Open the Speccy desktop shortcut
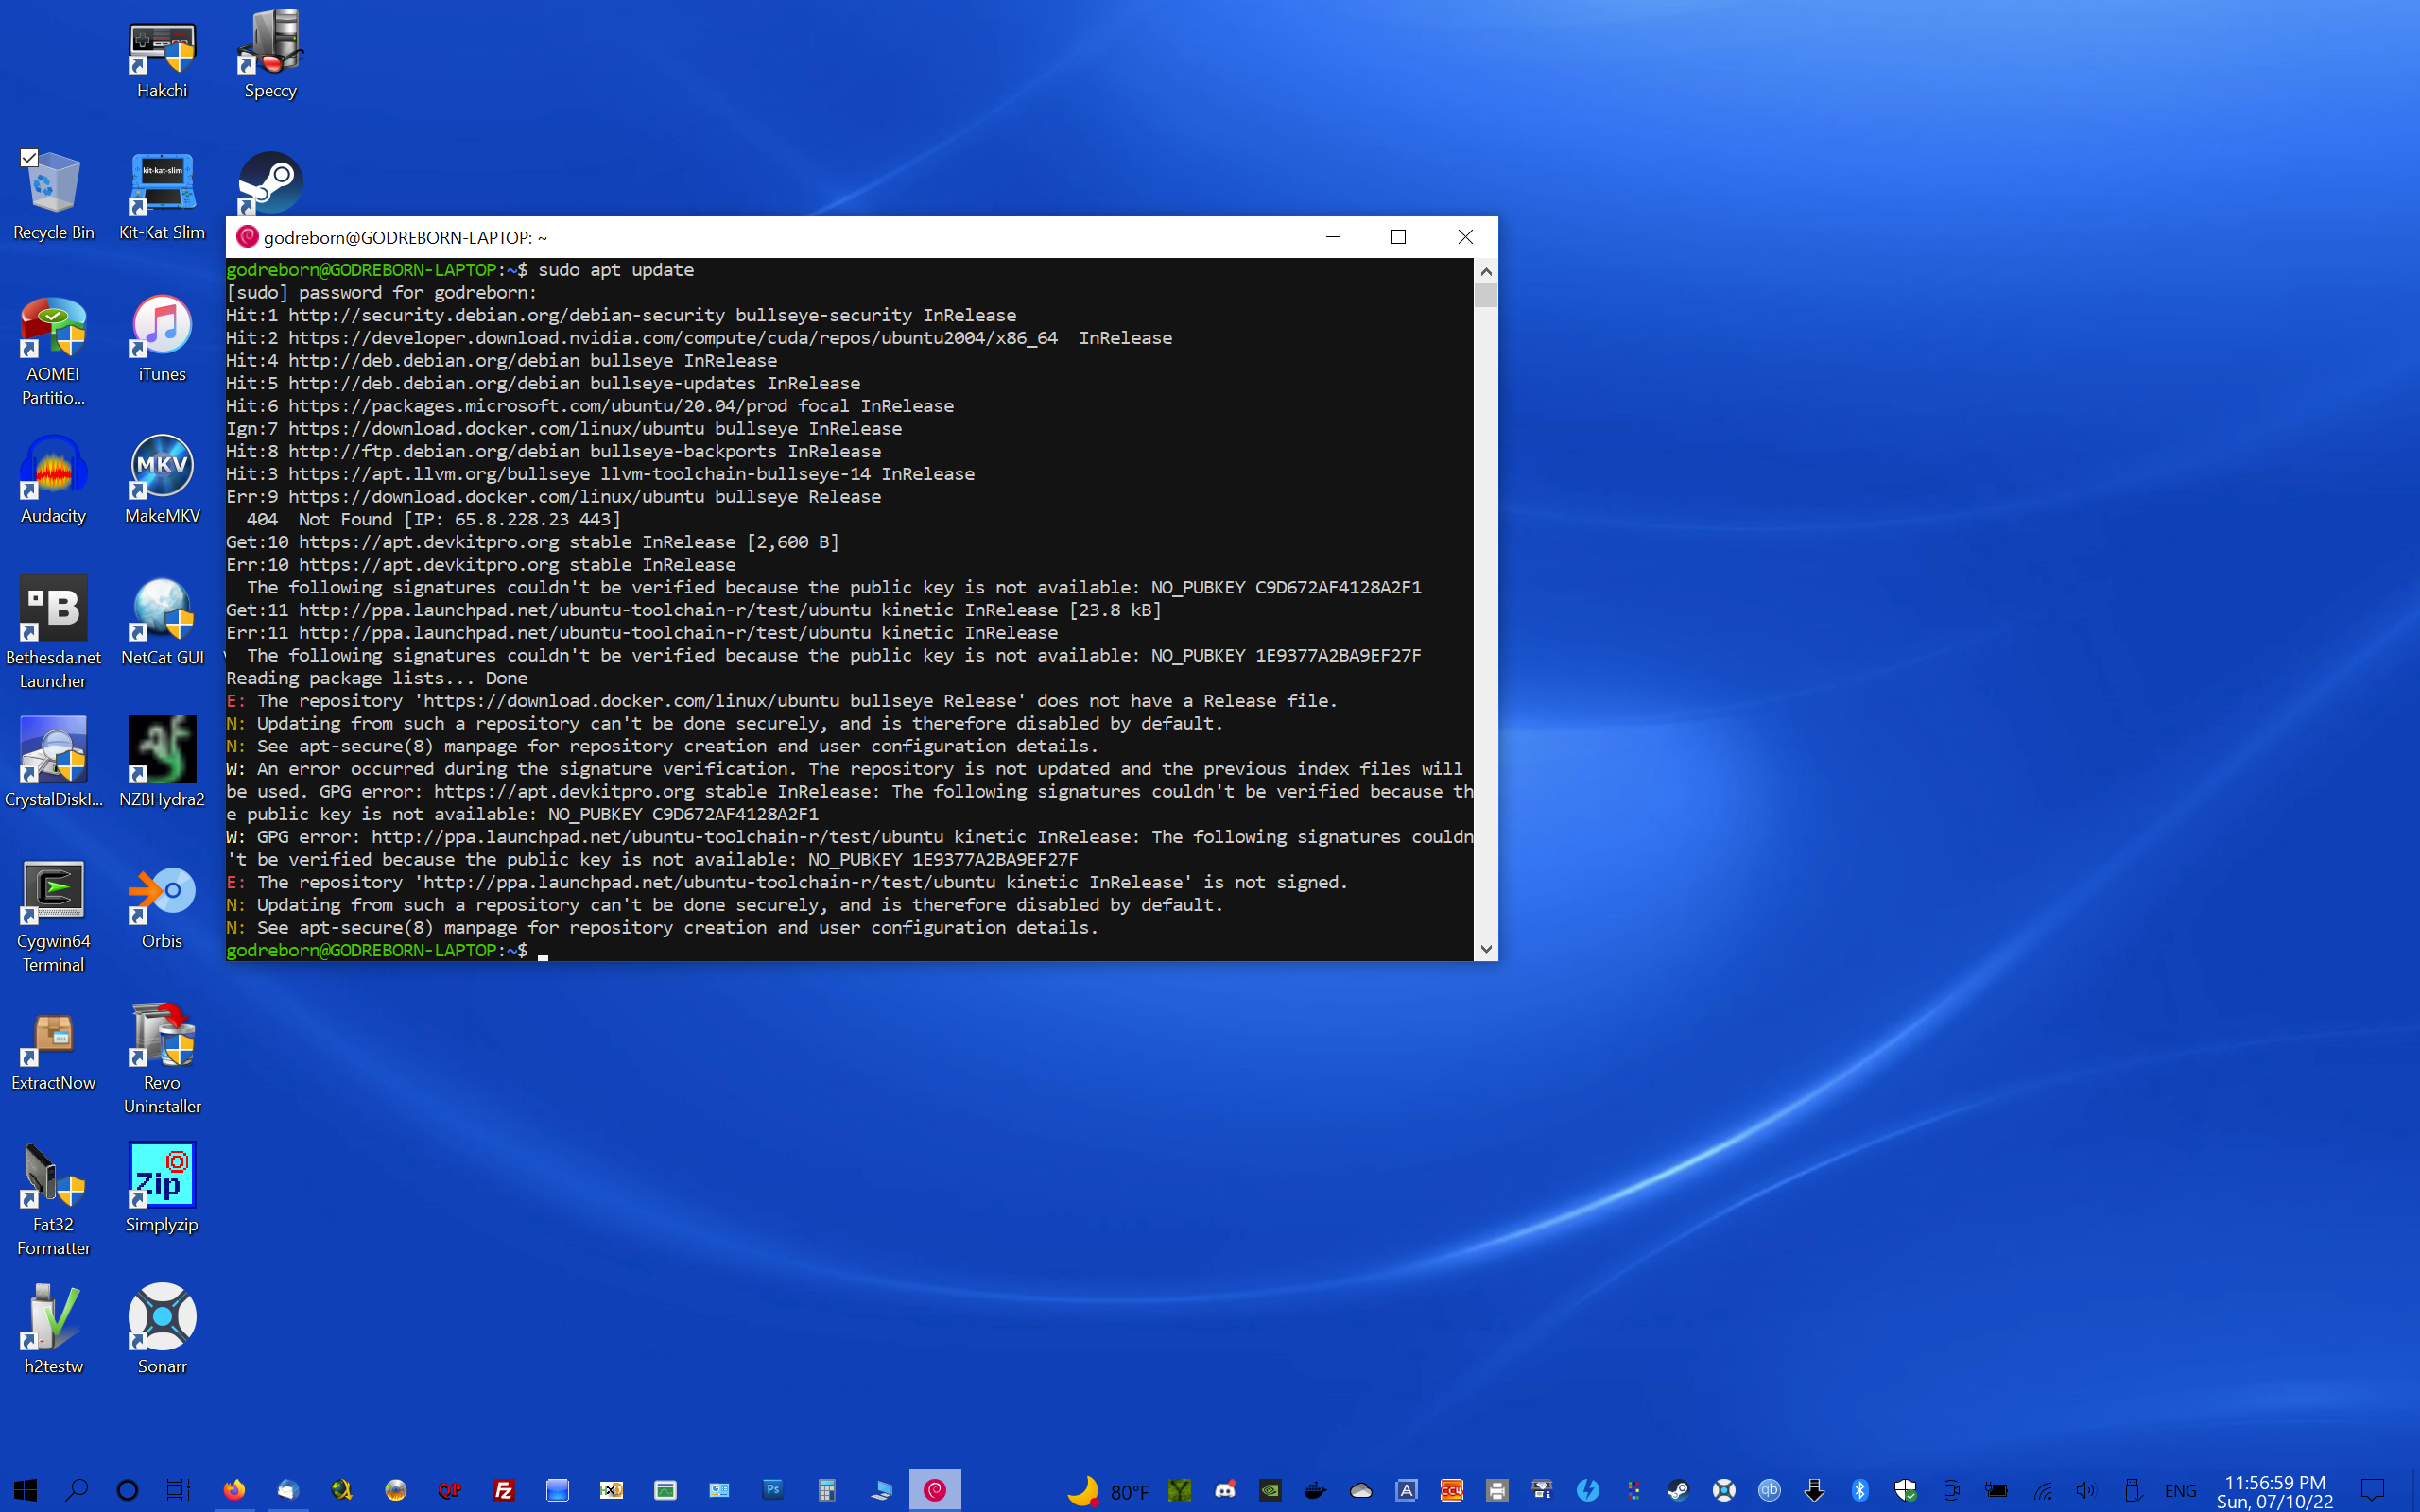The height and width of the screenshot is (1512, 2420). pyautogui.click(x=270, y=56)
